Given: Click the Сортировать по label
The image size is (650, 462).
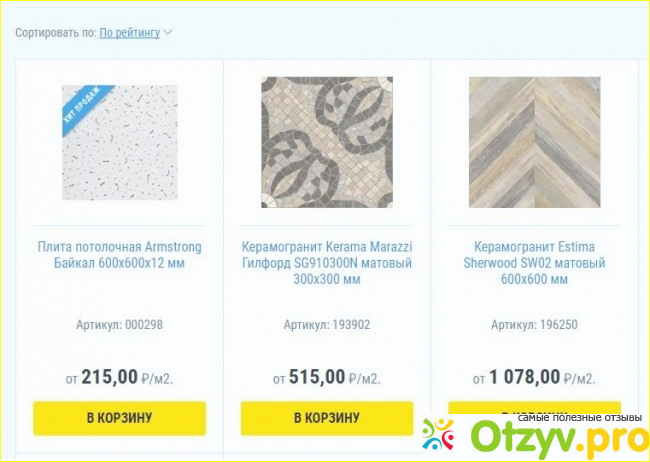Looking at the screenshot, I should (x=56, y=33).
